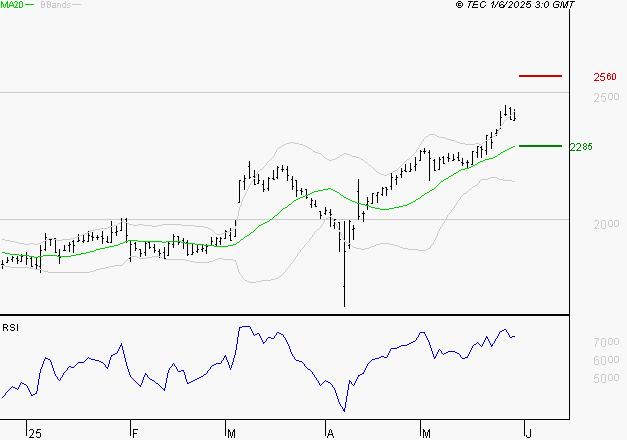Image resolution: width=627 pixels, height=440 pixels.
Task: Click the MA20 legend label
Action: pos(12,5)
